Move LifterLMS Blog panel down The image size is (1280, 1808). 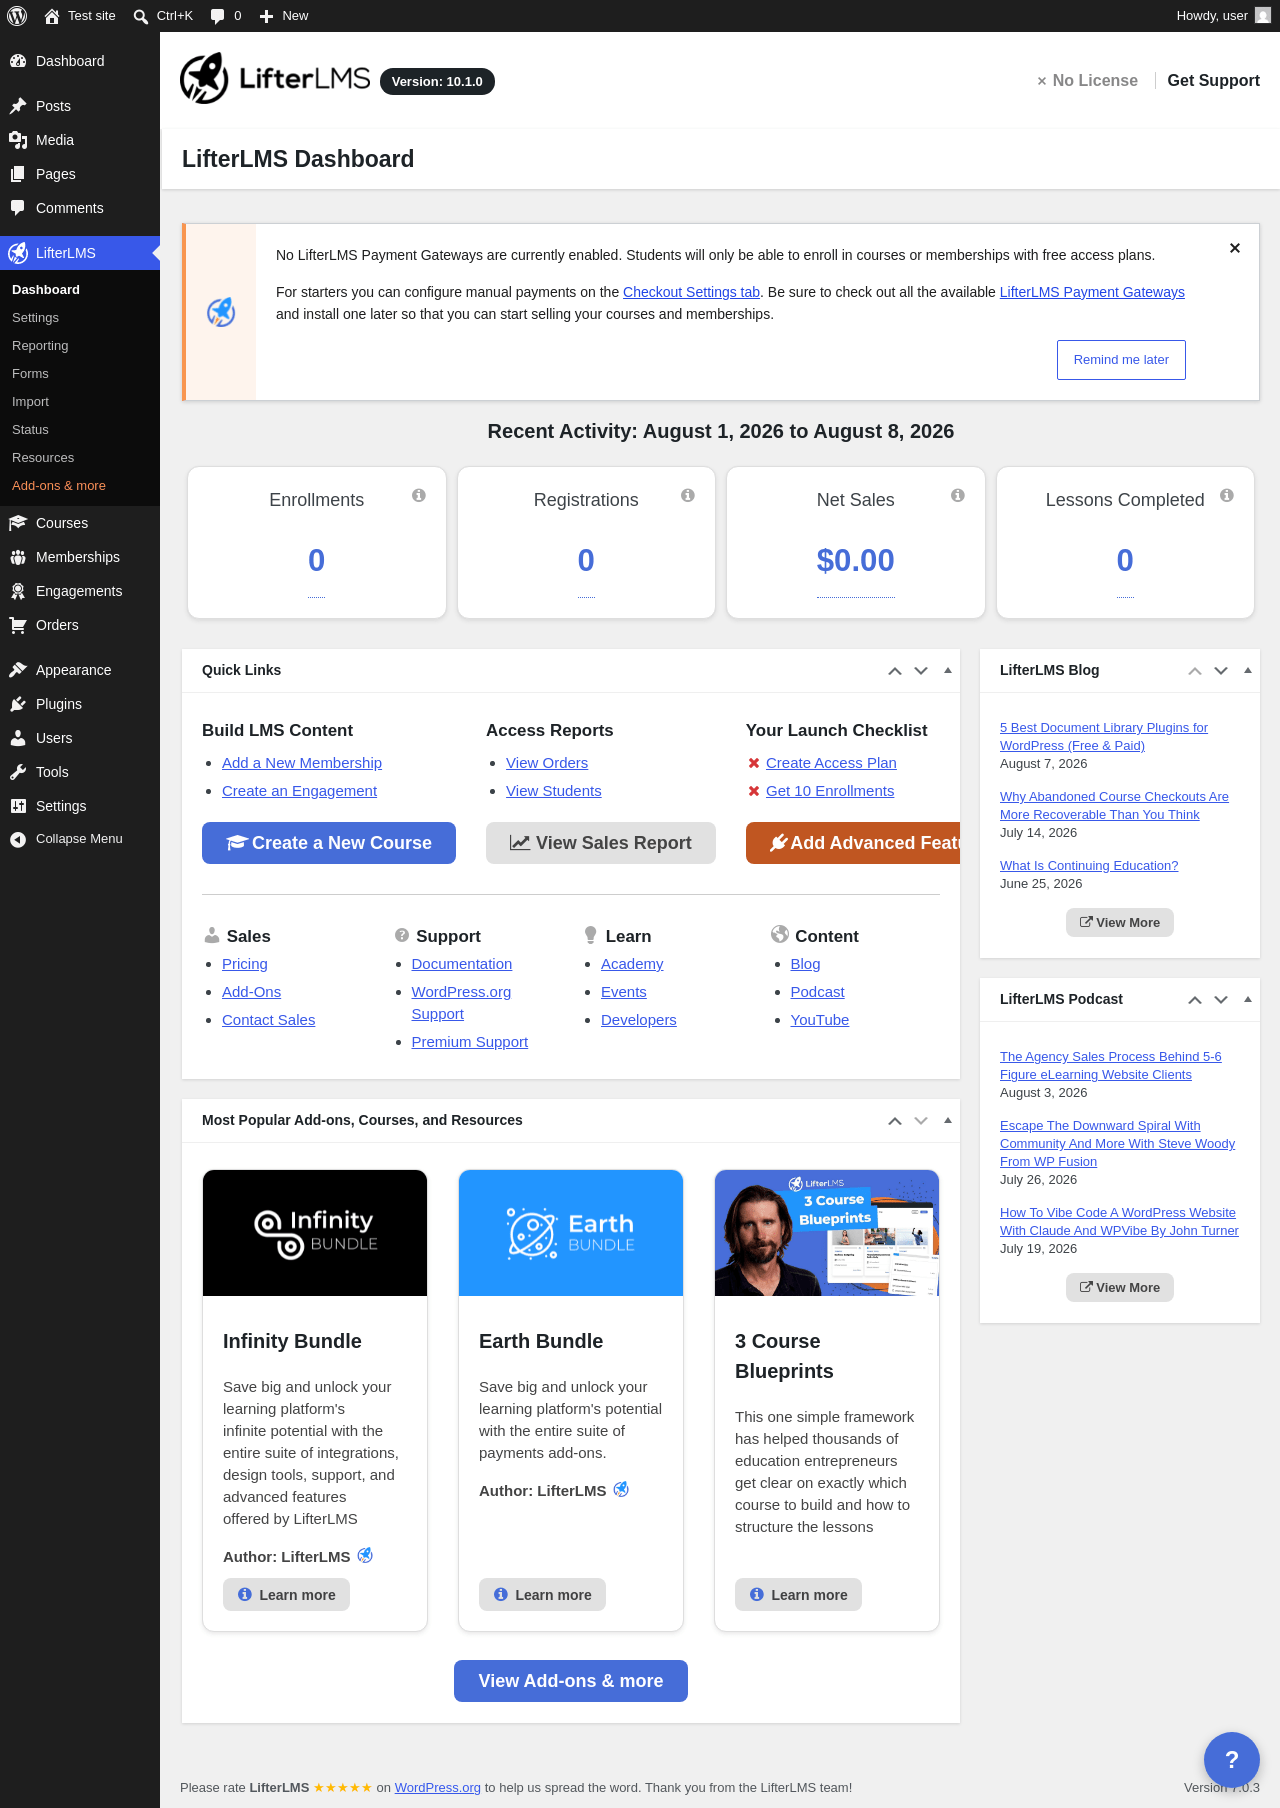pos(1221,671)
